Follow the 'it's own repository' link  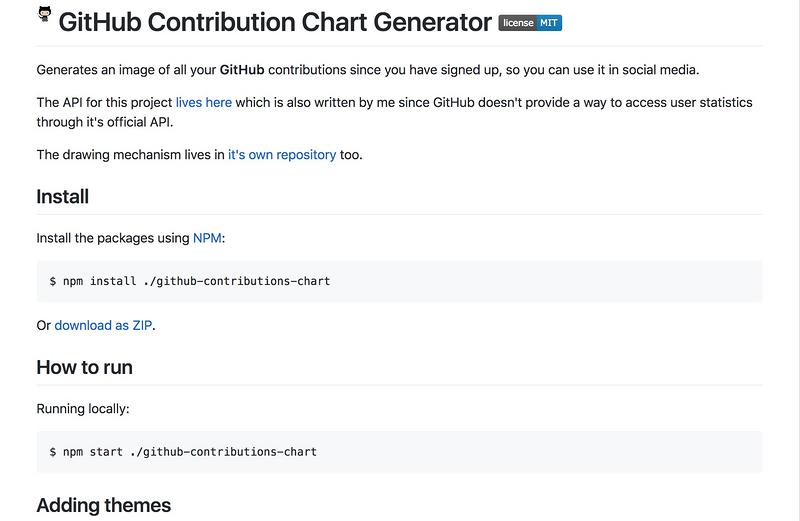[282, 155]
